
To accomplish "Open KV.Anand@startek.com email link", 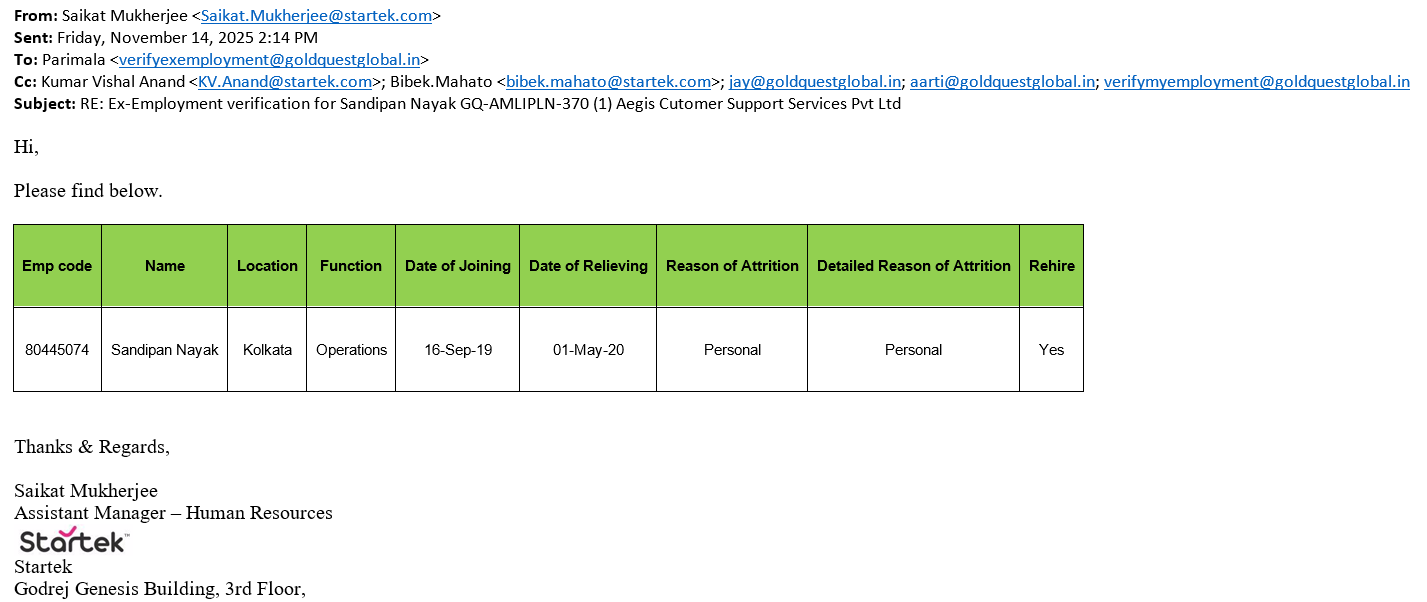I will (x=285, y=82).
